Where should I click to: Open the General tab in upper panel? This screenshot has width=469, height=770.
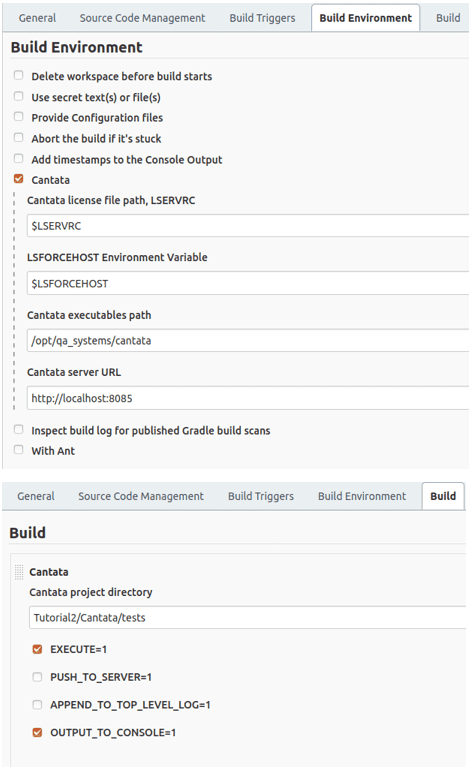(37, 18)
